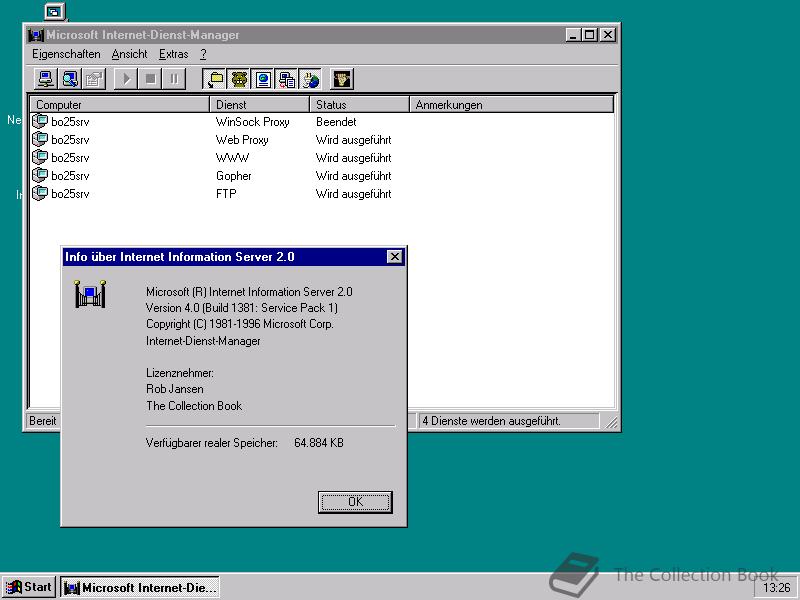Open the Ansicht menu
This screenshot has height=600, width=800.
click(130, 54)
